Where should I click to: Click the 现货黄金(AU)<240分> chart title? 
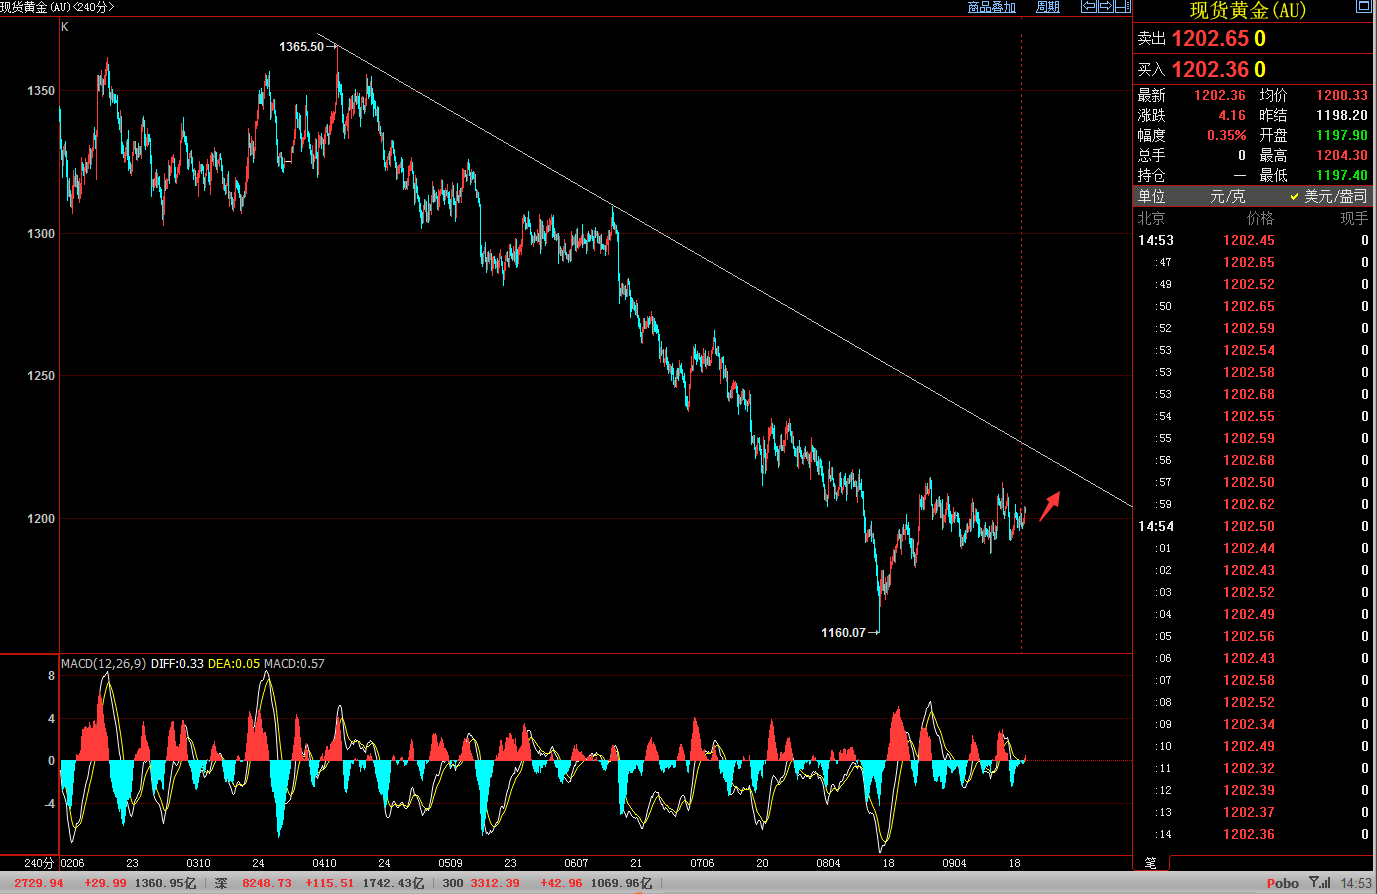click(57, 7)
